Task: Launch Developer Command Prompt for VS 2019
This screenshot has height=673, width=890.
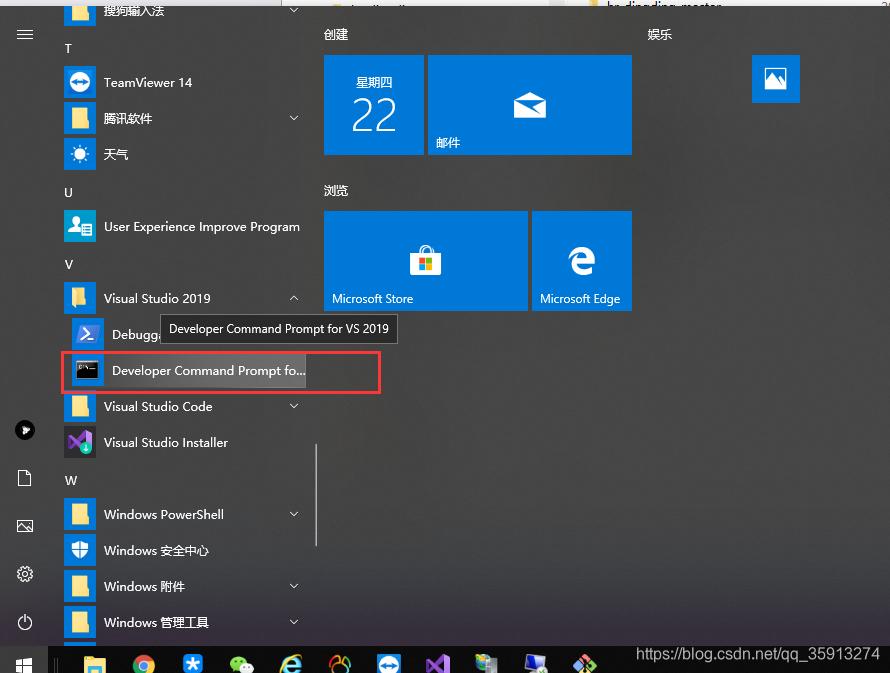Action: (188, 371)
